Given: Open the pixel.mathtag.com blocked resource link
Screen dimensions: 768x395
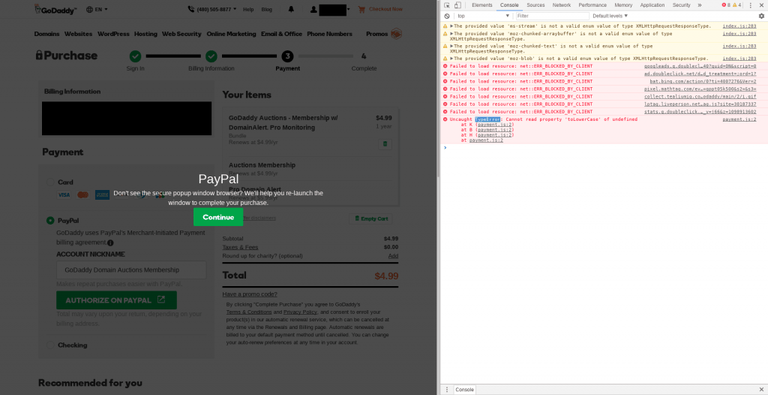Looking at the screenshot, I should (700, 89).
